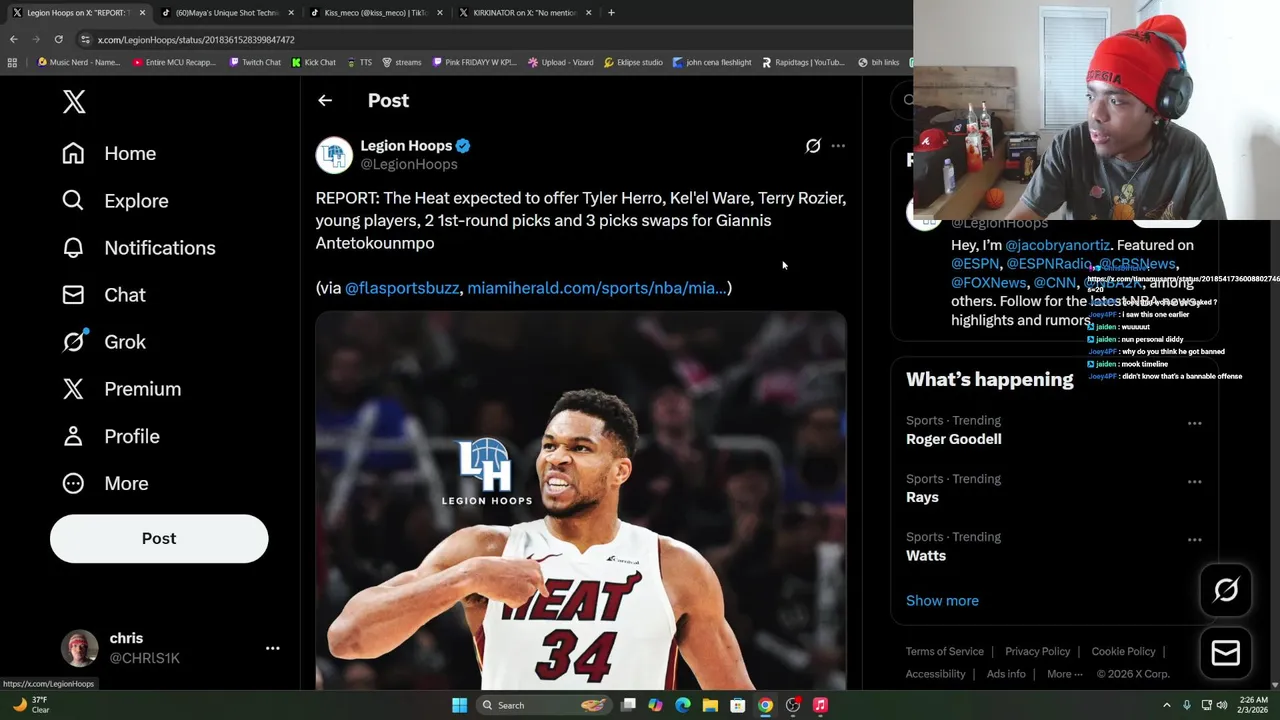Open Microsoft Edge from the taskbar
The width and height of the screenshot is (1280, 720).
683,705
